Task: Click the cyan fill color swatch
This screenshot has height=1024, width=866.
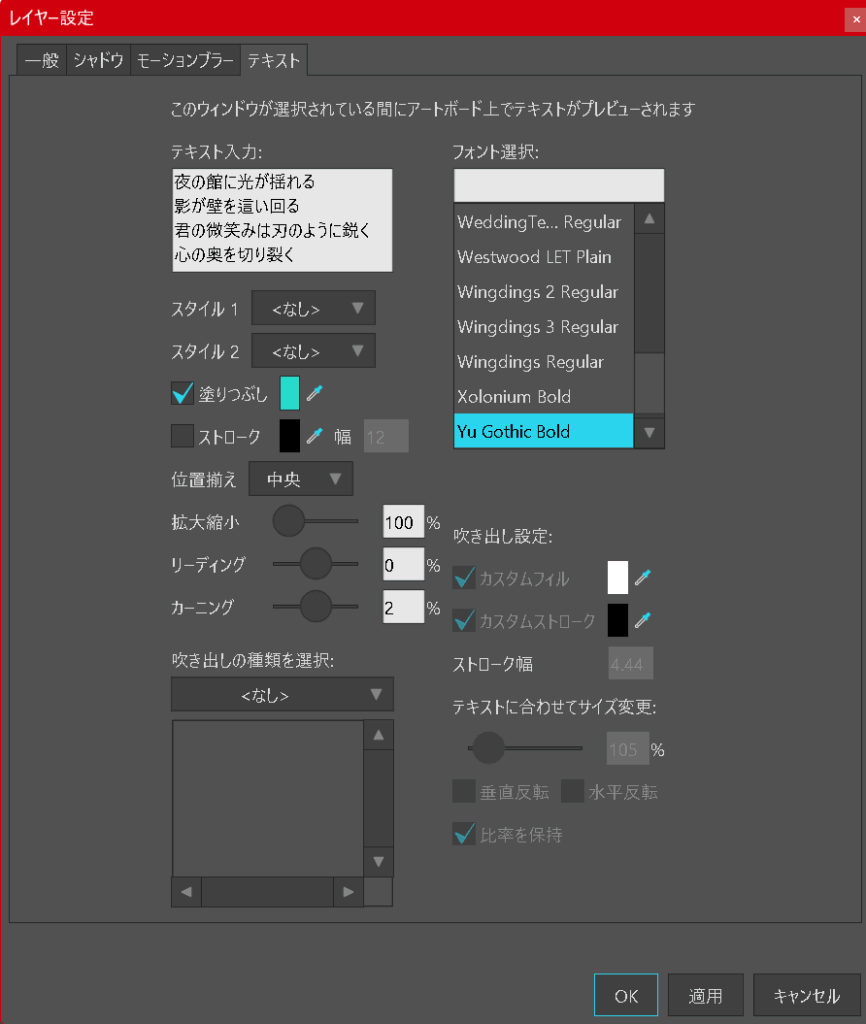Action: click(x=289, y=394)
